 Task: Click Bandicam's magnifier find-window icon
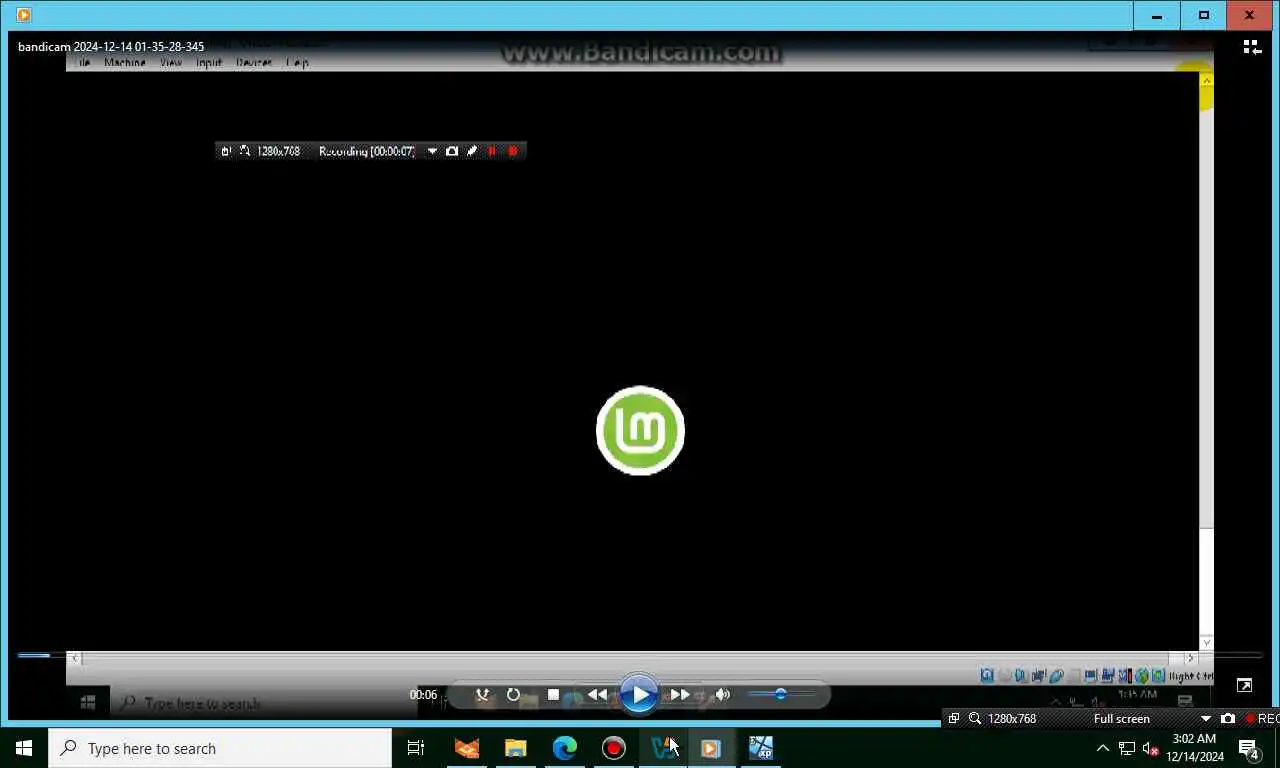click(975, 719)
